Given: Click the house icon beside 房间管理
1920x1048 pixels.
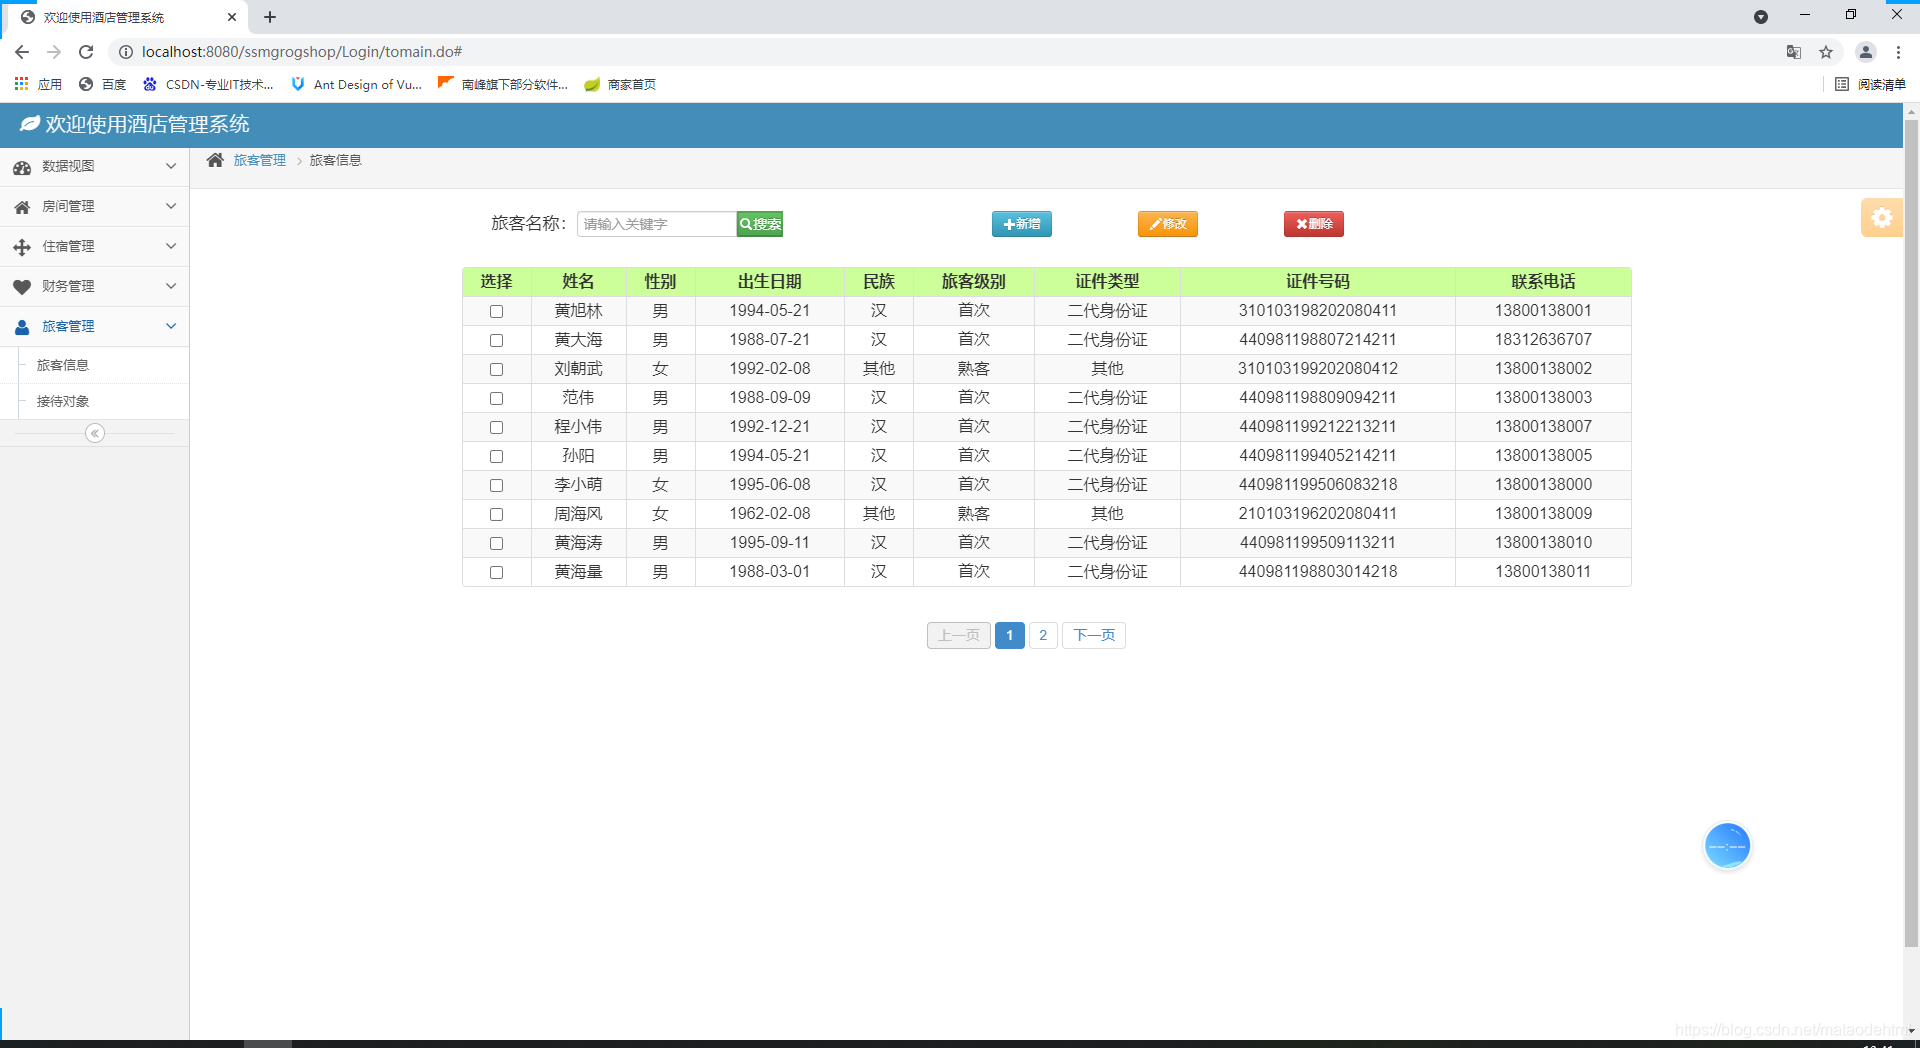Looking at the screenshot, I should pyautogui.click(x=22, y=207).
